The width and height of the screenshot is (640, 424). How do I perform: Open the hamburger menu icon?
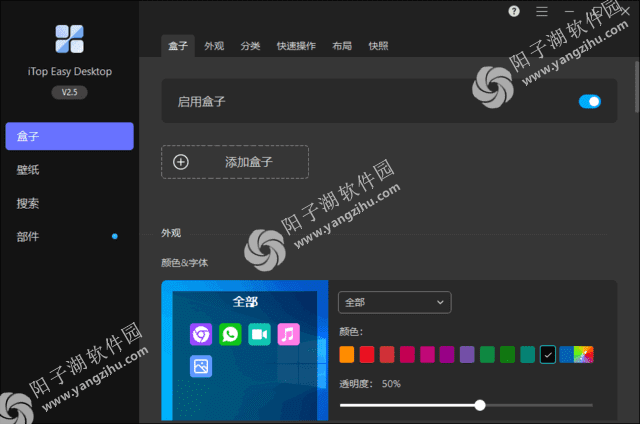click(542, 11)
